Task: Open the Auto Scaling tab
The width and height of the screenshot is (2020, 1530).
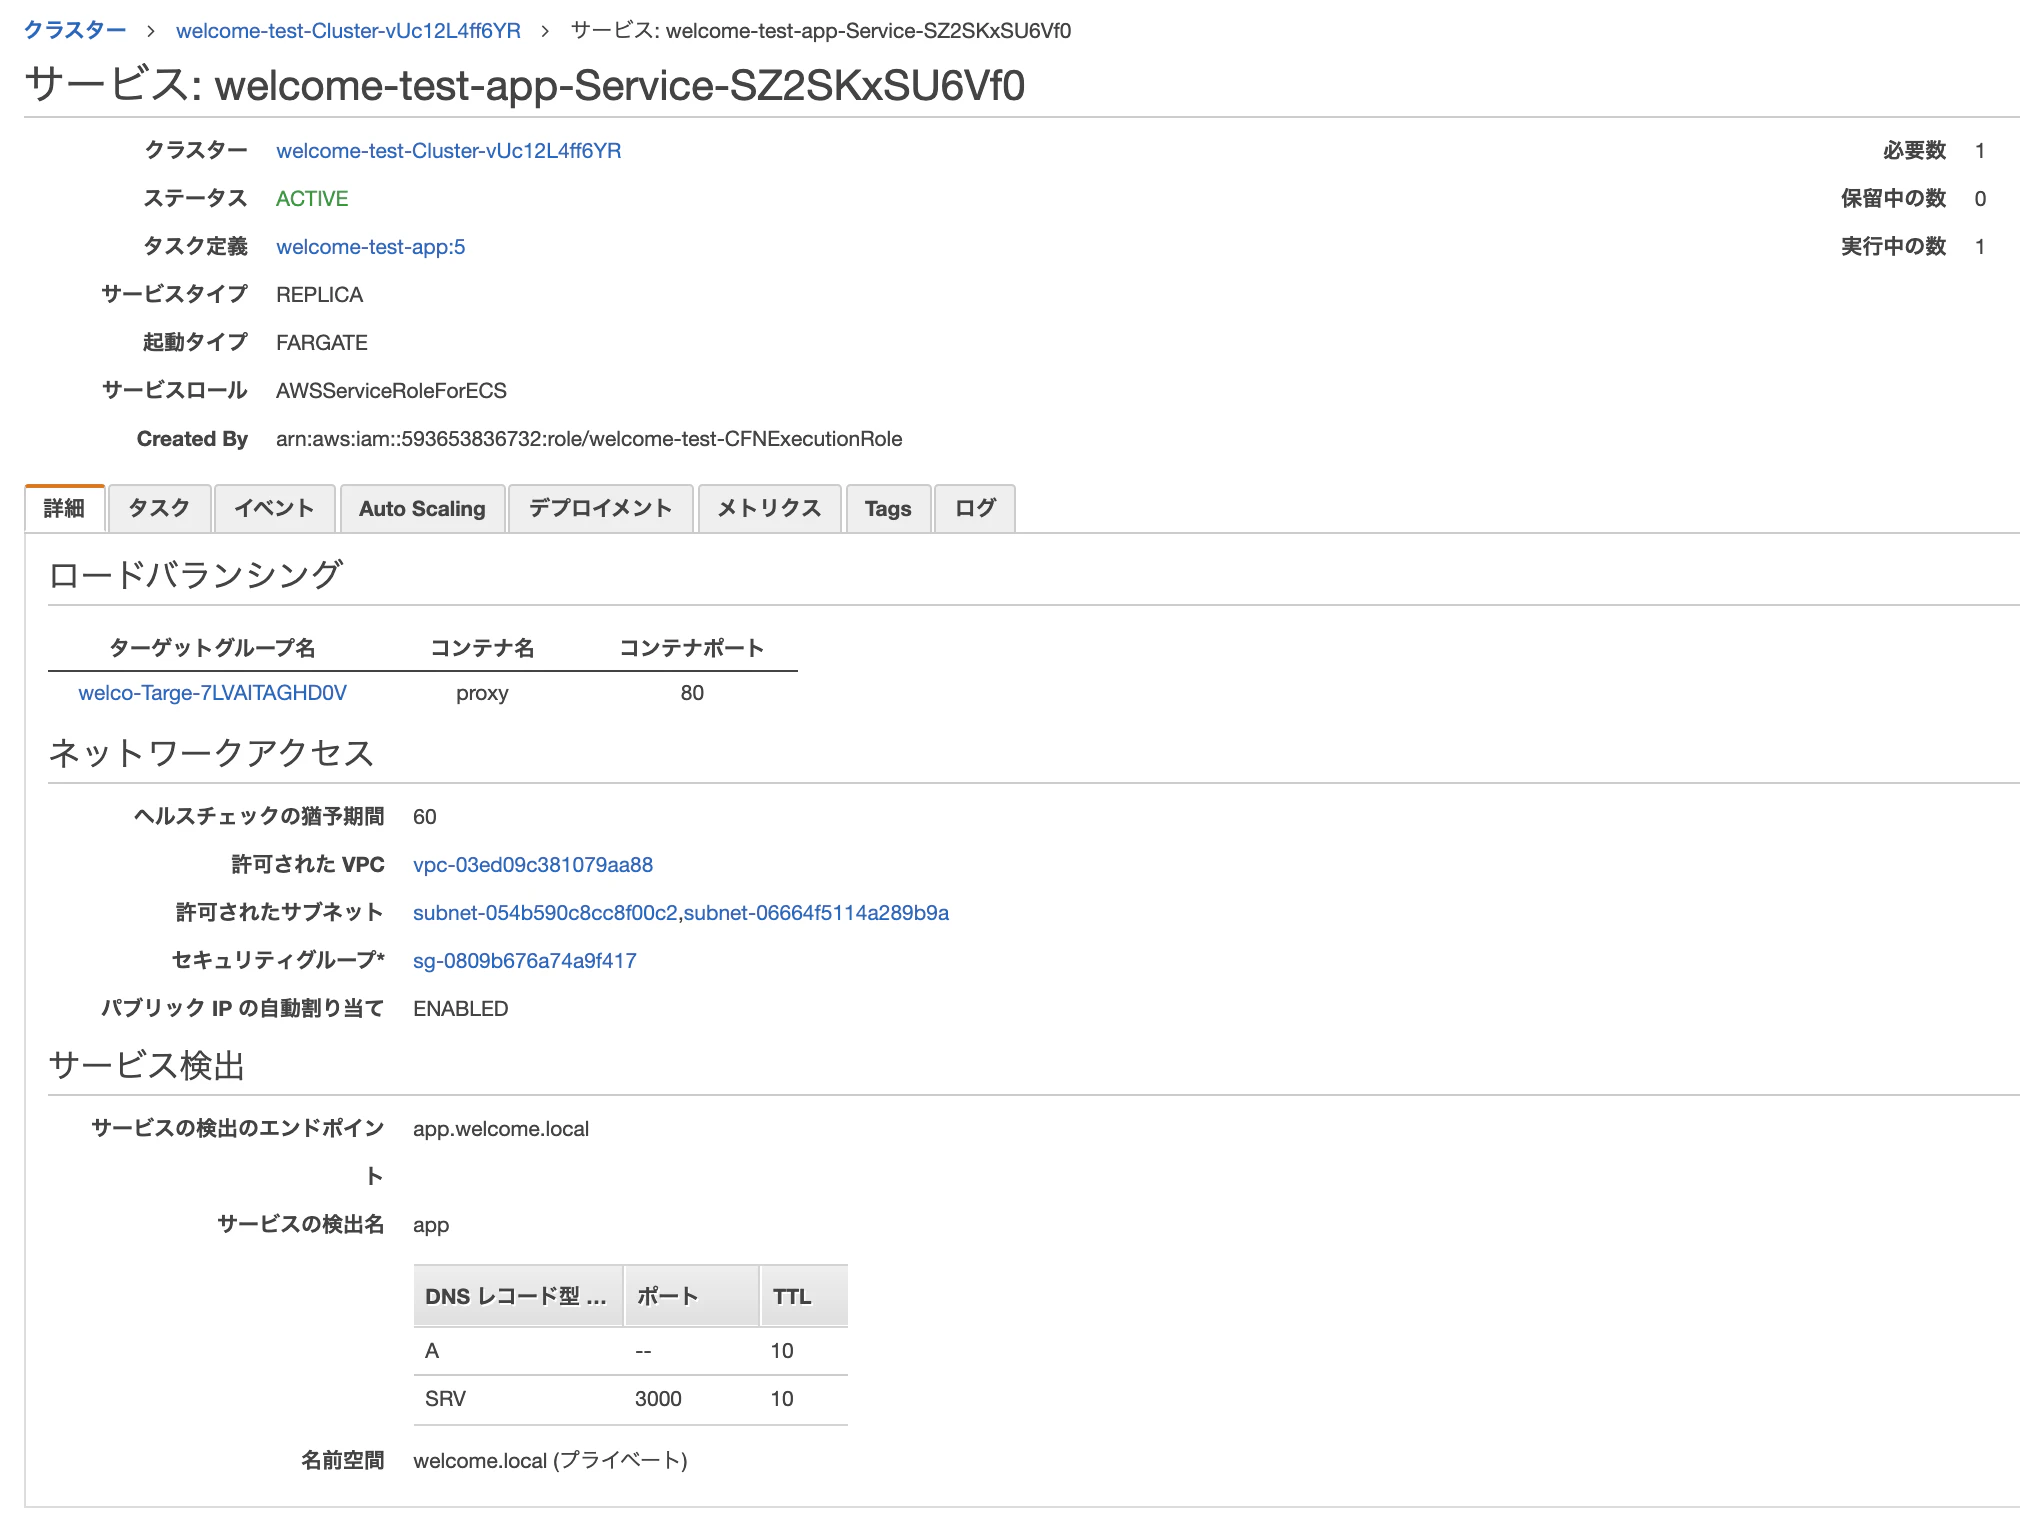Action: pyautogui.click(x=422, y=508)
